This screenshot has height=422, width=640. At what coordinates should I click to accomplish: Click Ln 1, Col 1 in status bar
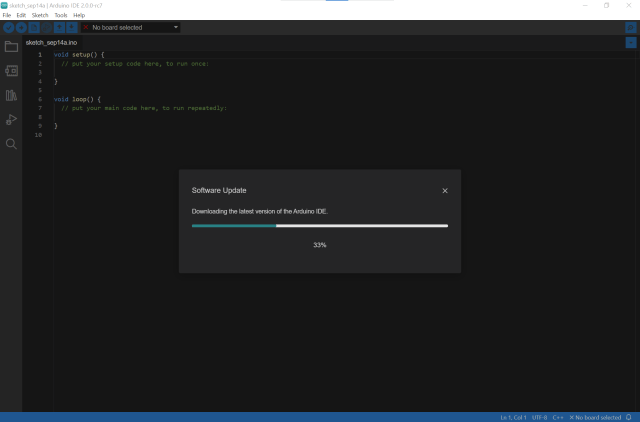513,417
